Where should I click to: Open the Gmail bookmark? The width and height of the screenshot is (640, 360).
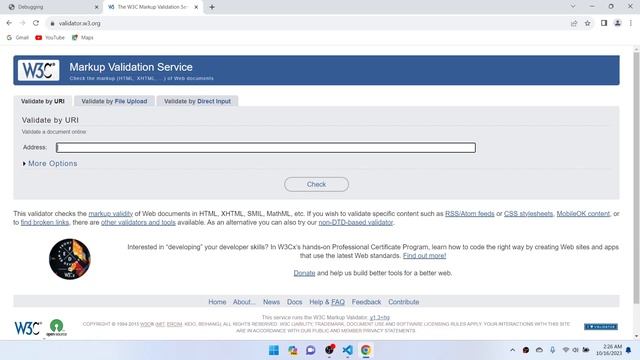18,38
